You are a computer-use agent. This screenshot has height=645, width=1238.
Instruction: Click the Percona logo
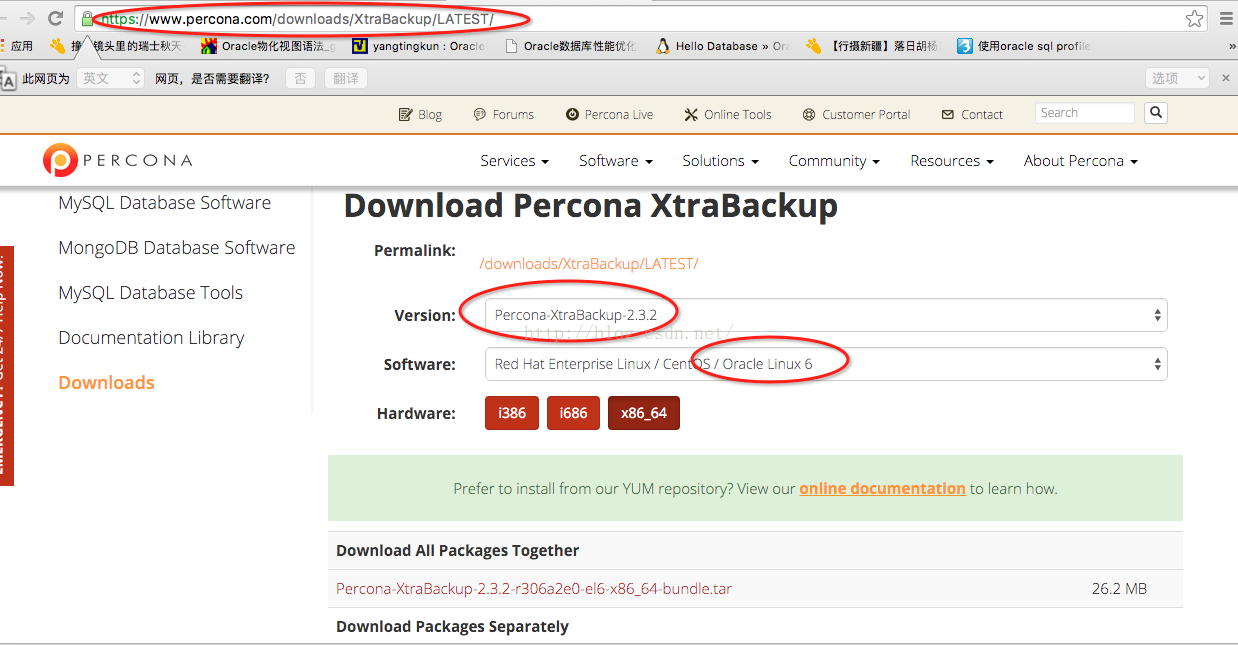117,160
